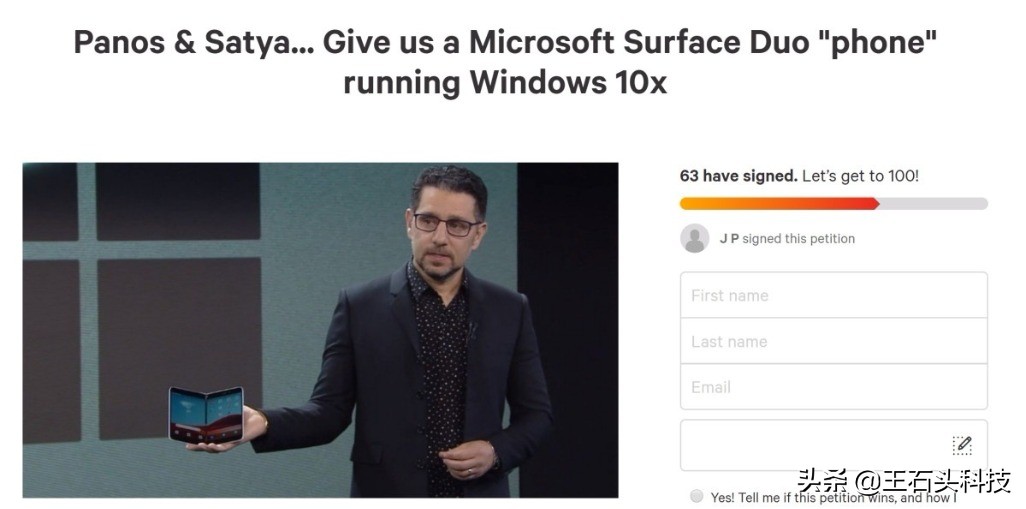Click the presenter's face in the photo
This screenshot has width=1026, height=509.
447,226
